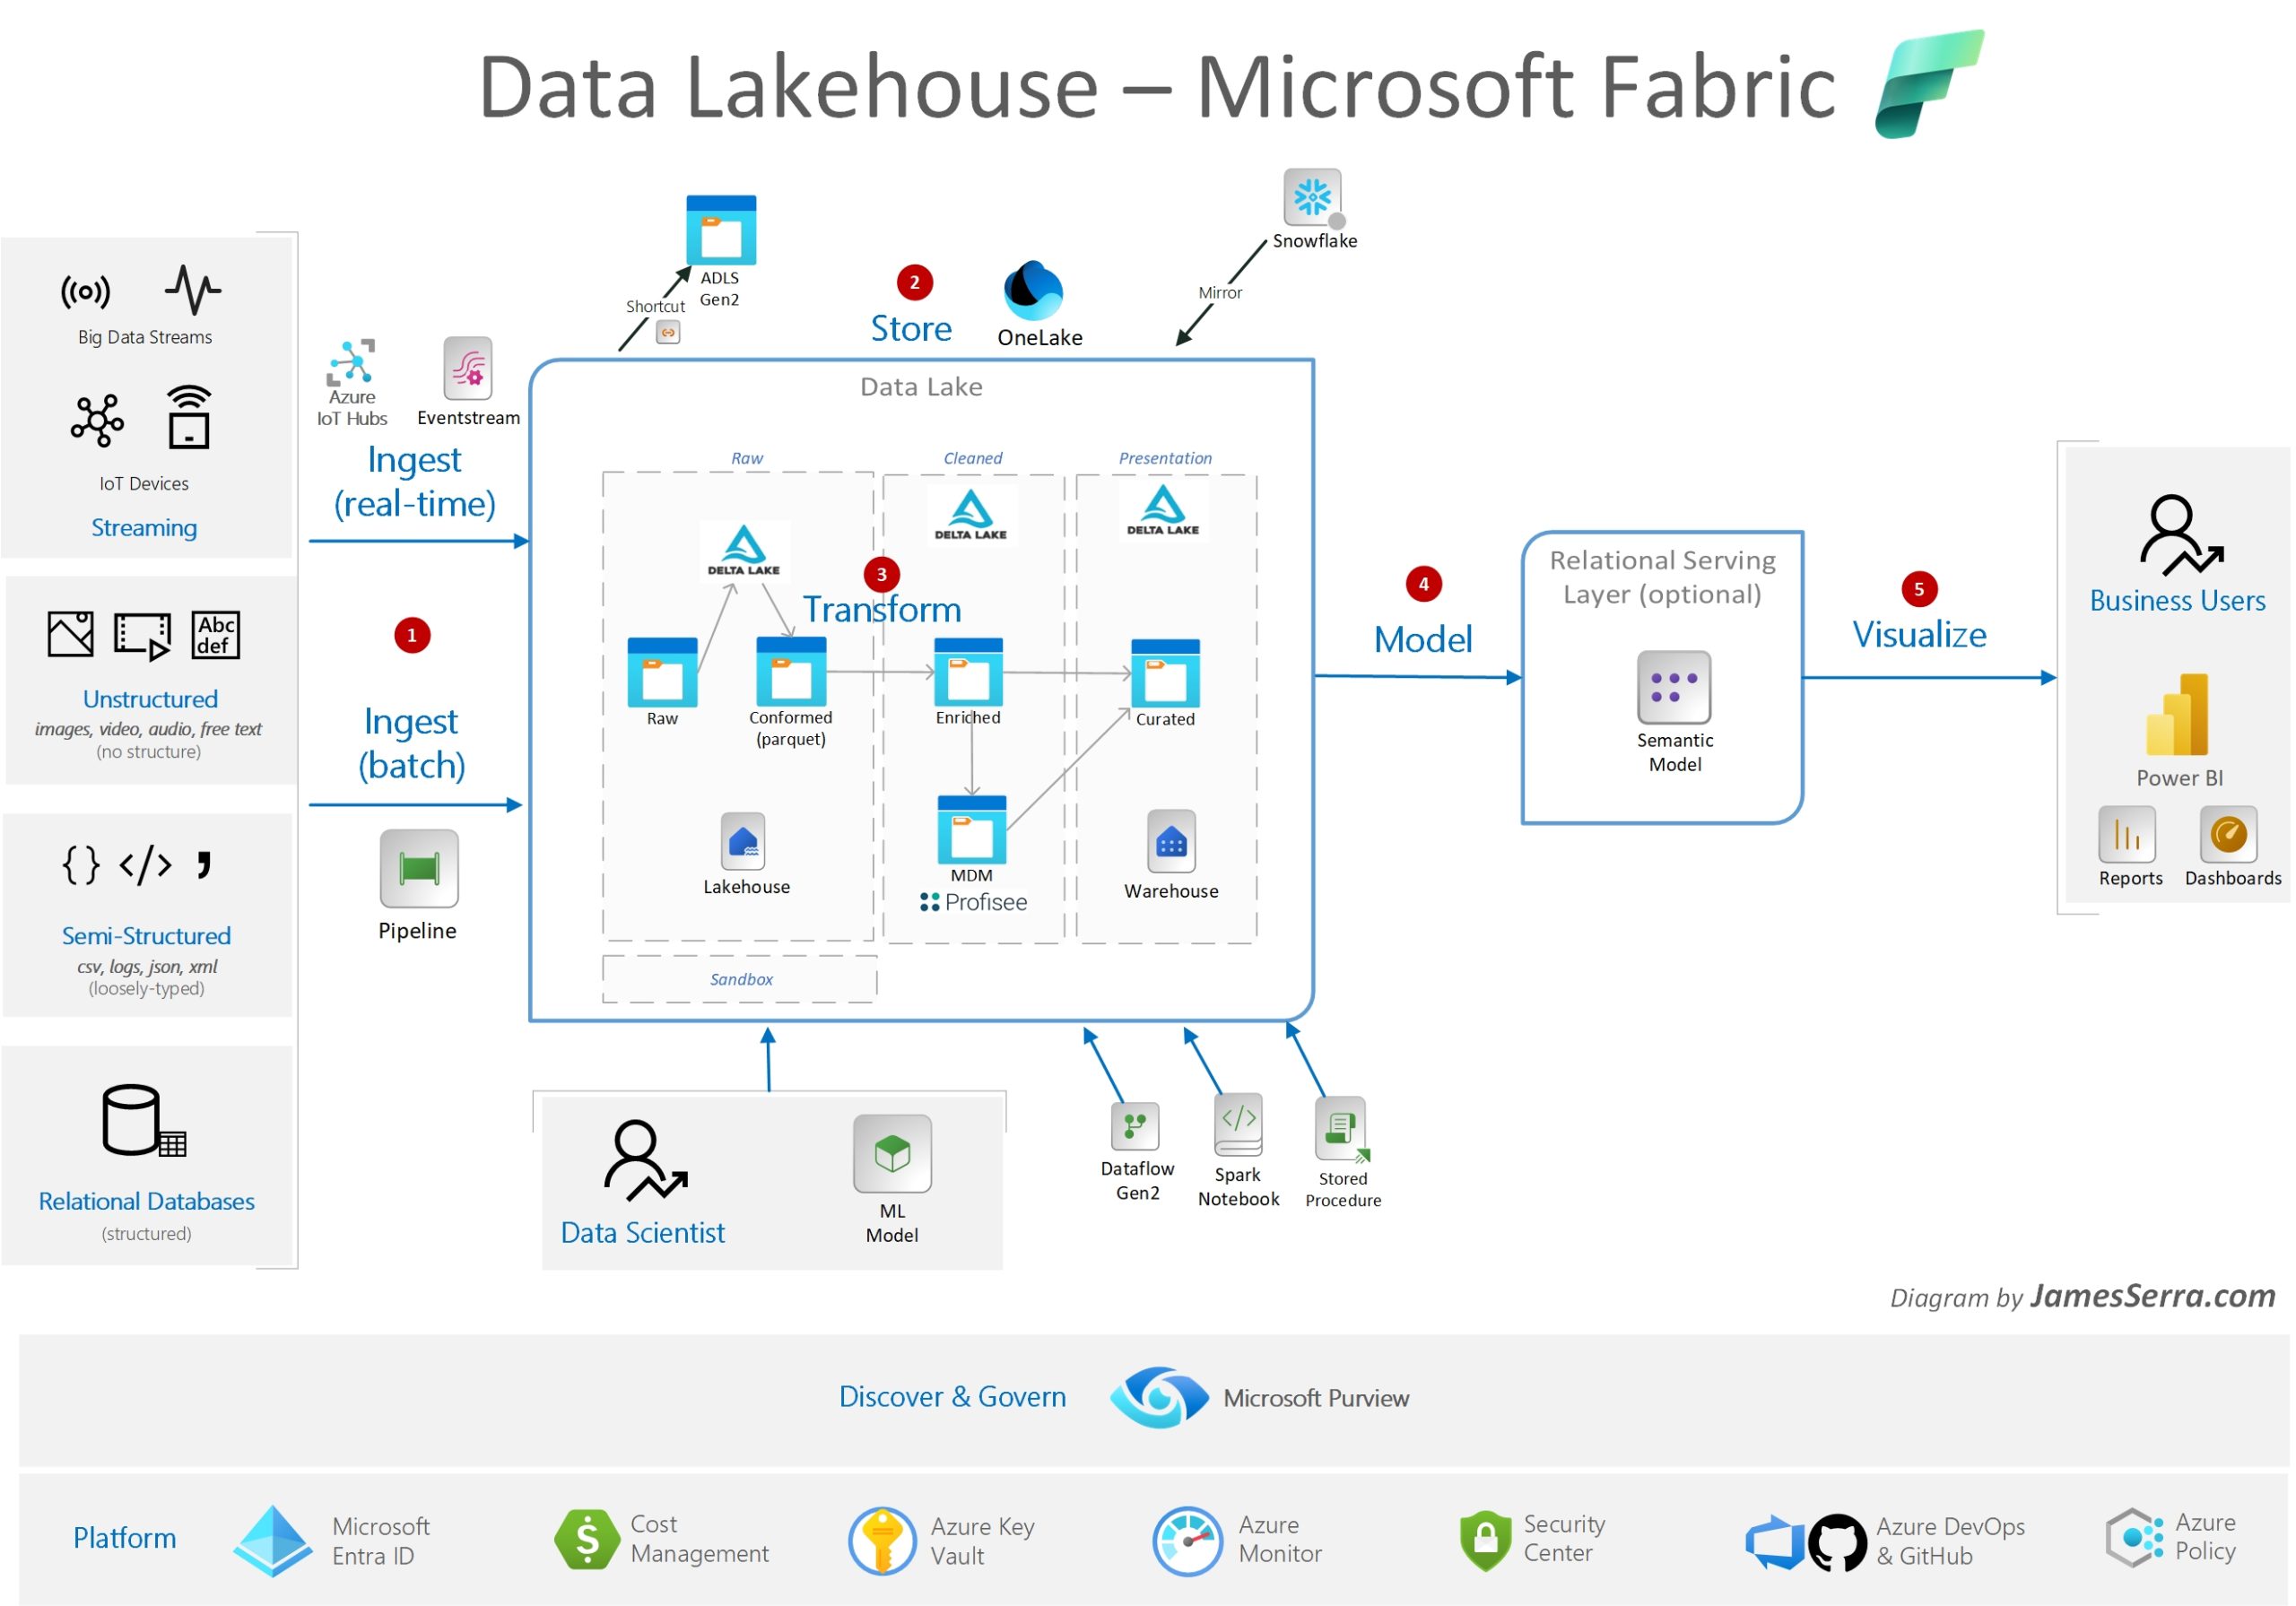Select the Azure IoT Hubs icon
Screen dimensions: 2296x1606
351,363
